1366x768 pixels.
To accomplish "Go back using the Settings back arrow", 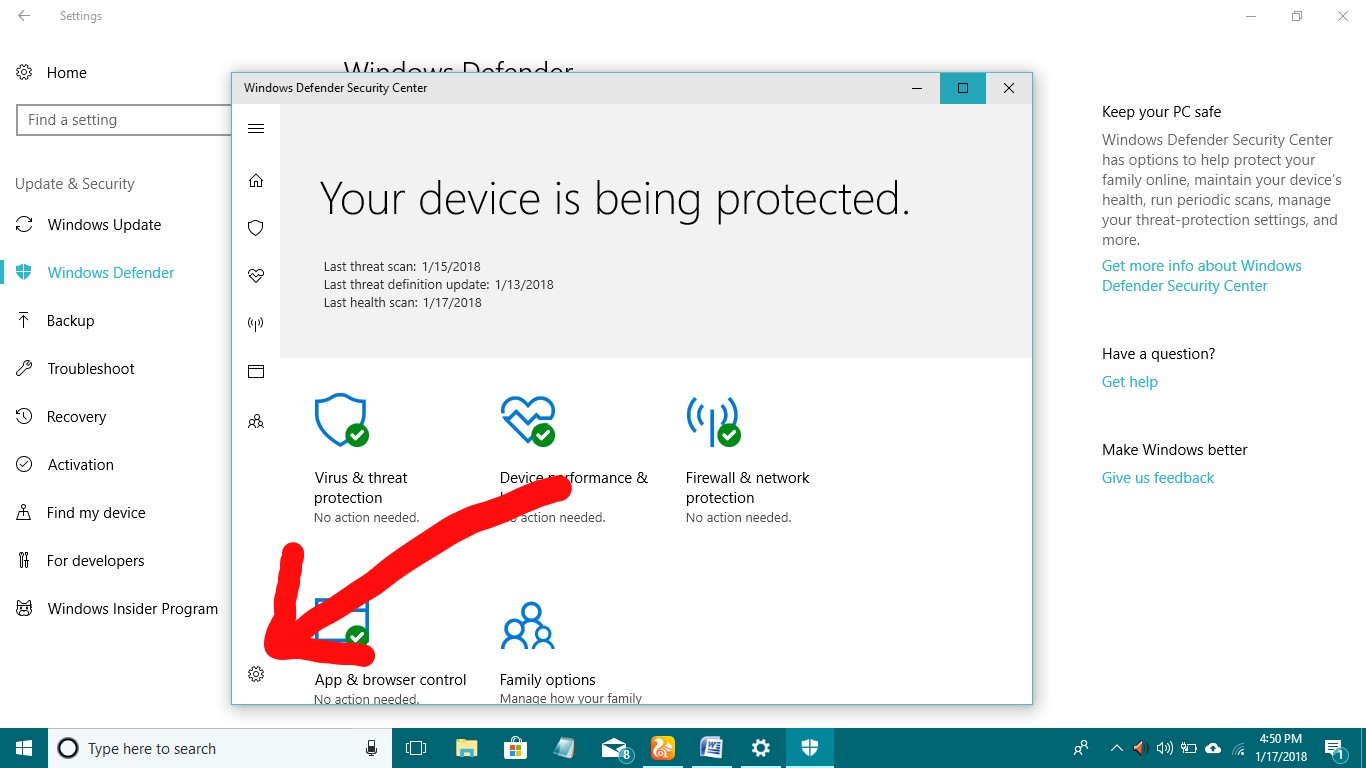I will (x=24, y=16).
